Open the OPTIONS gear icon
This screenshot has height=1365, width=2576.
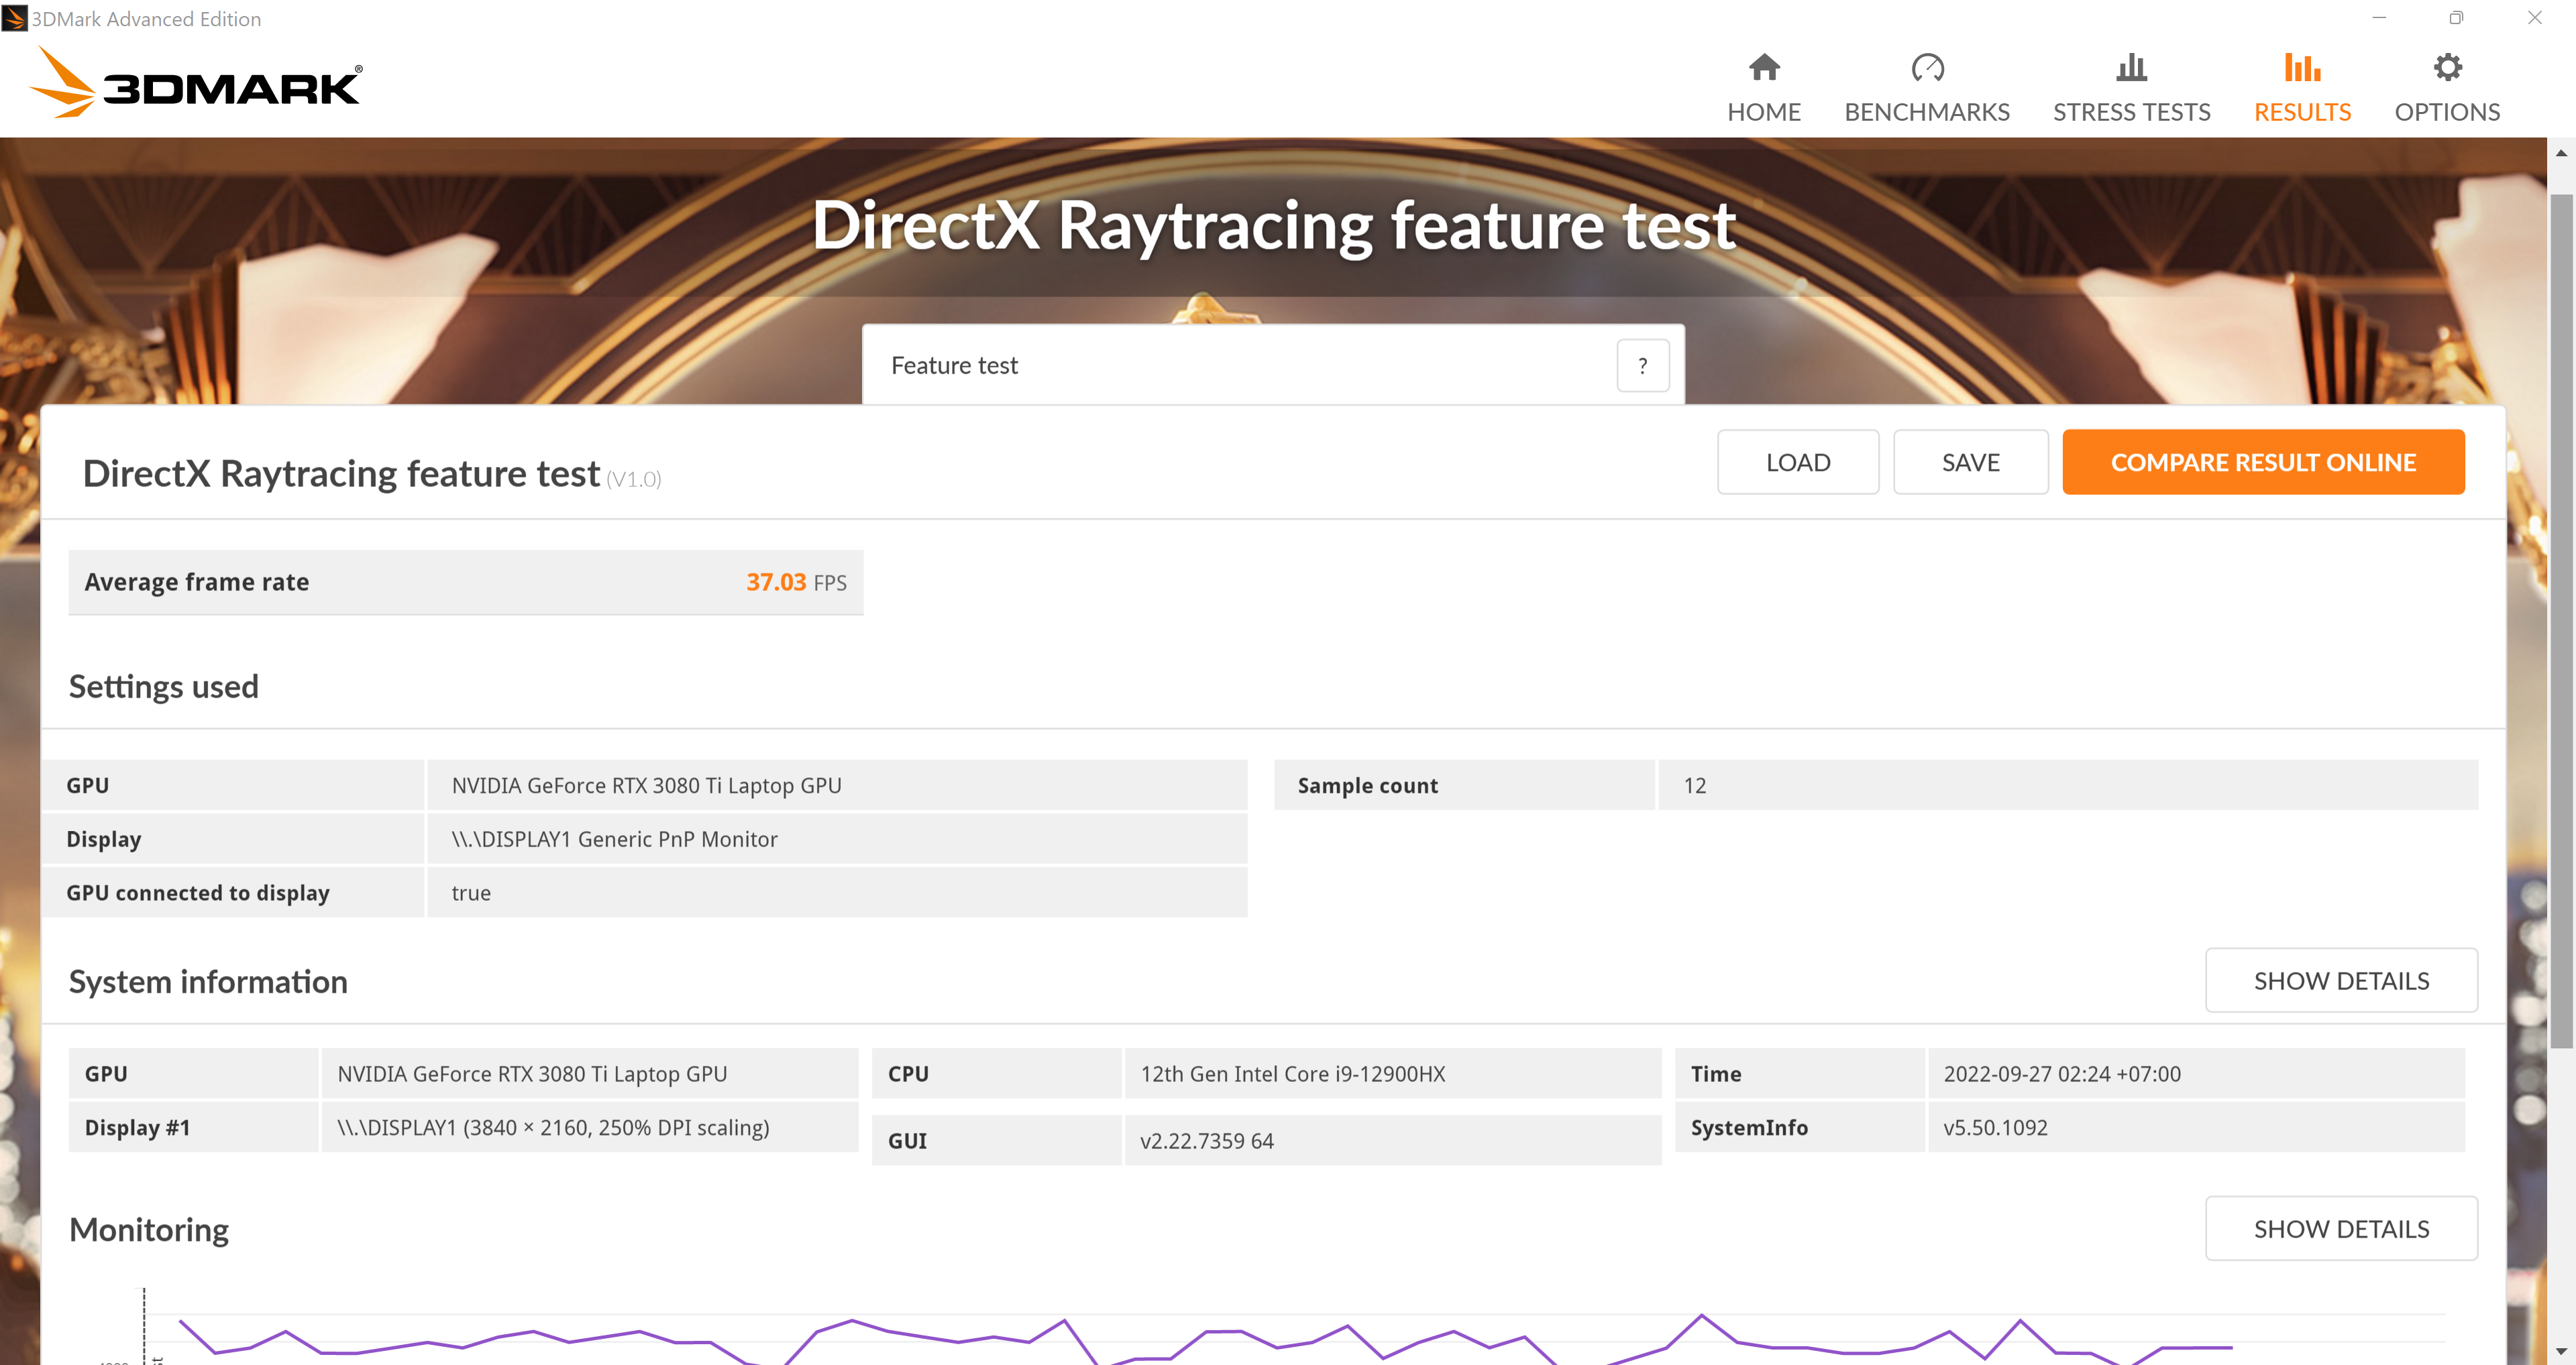(2447, 67)
